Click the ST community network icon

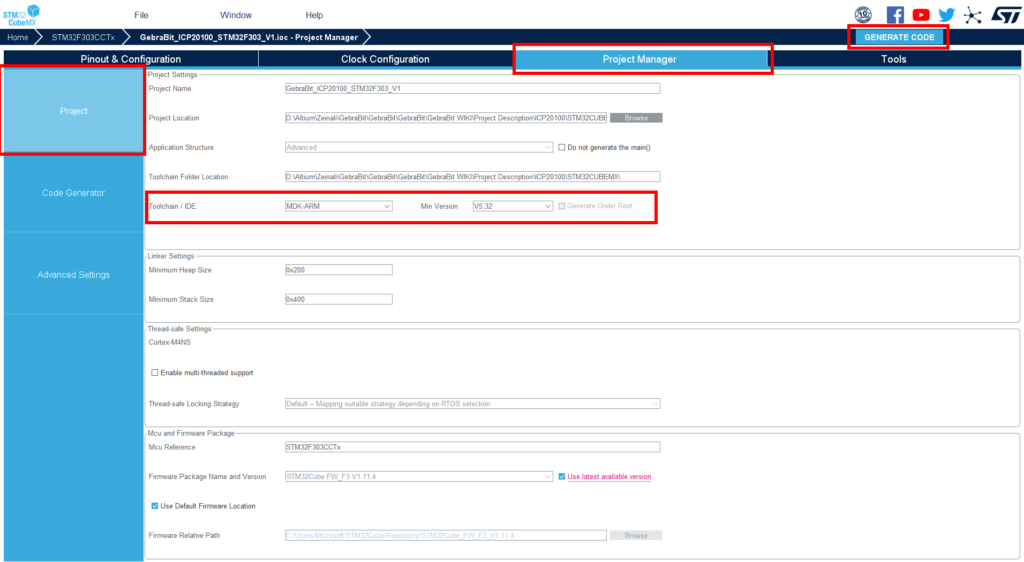[972, 15]
